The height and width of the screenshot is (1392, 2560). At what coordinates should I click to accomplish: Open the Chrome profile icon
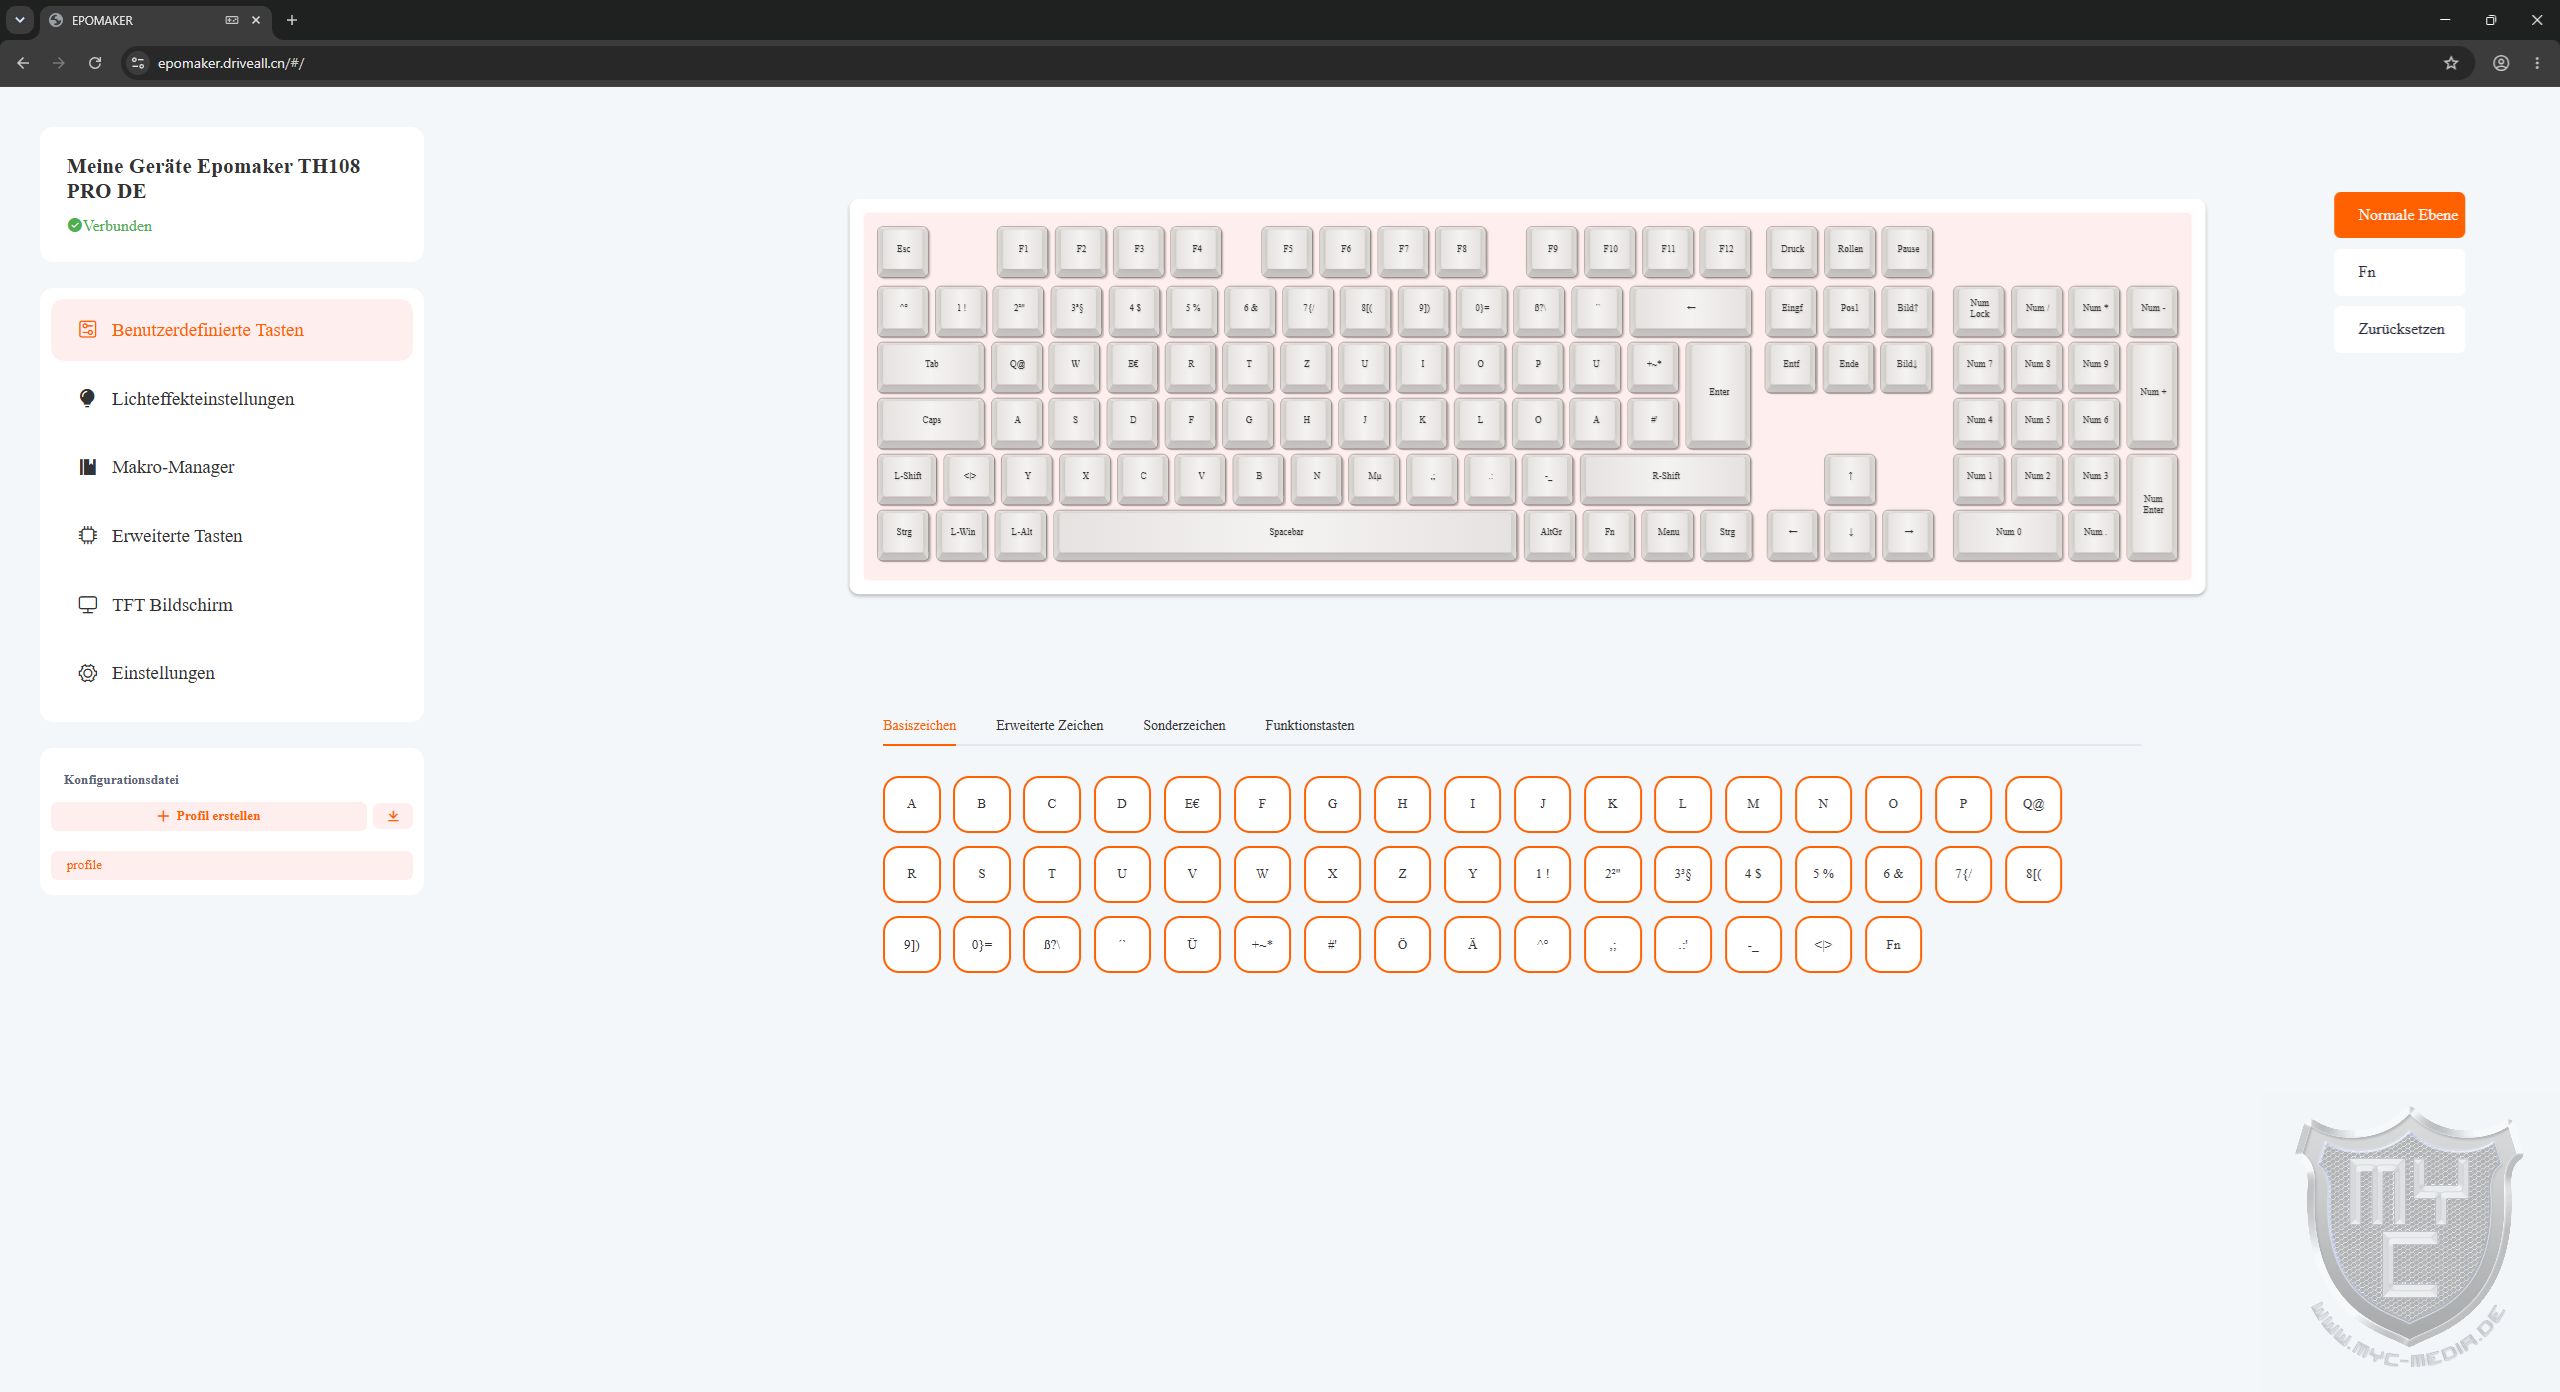2501,63
